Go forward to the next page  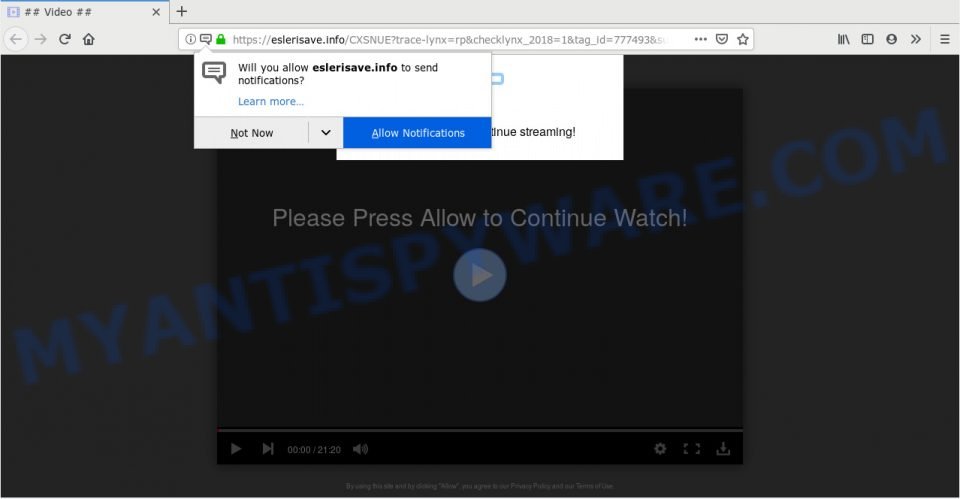pos(40,39)
